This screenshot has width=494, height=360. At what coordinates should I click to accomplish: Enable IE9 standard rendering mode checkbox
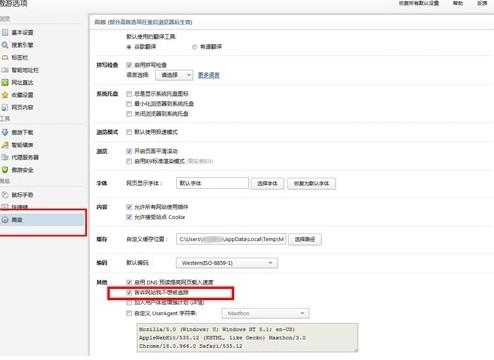129,162
